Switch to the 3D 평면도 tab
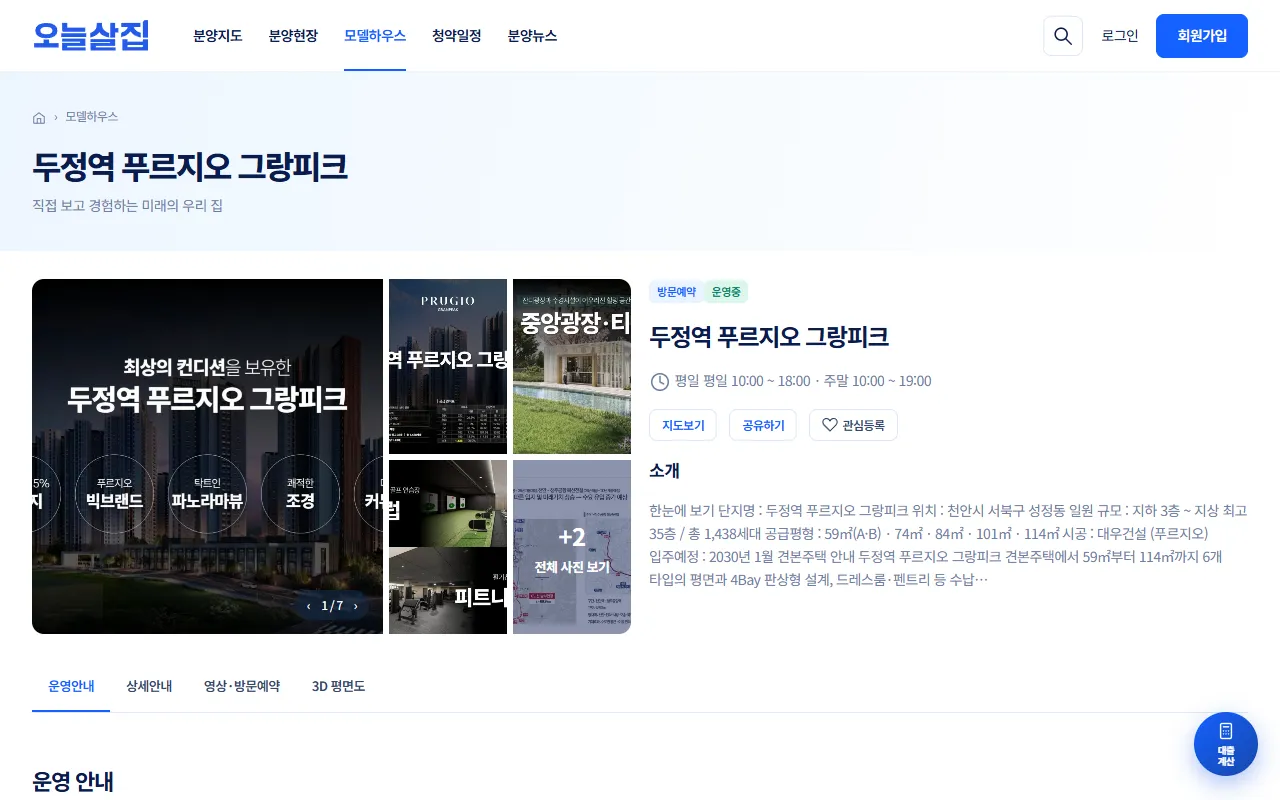This screenshot has width=1280, height=800. point(338,686)
